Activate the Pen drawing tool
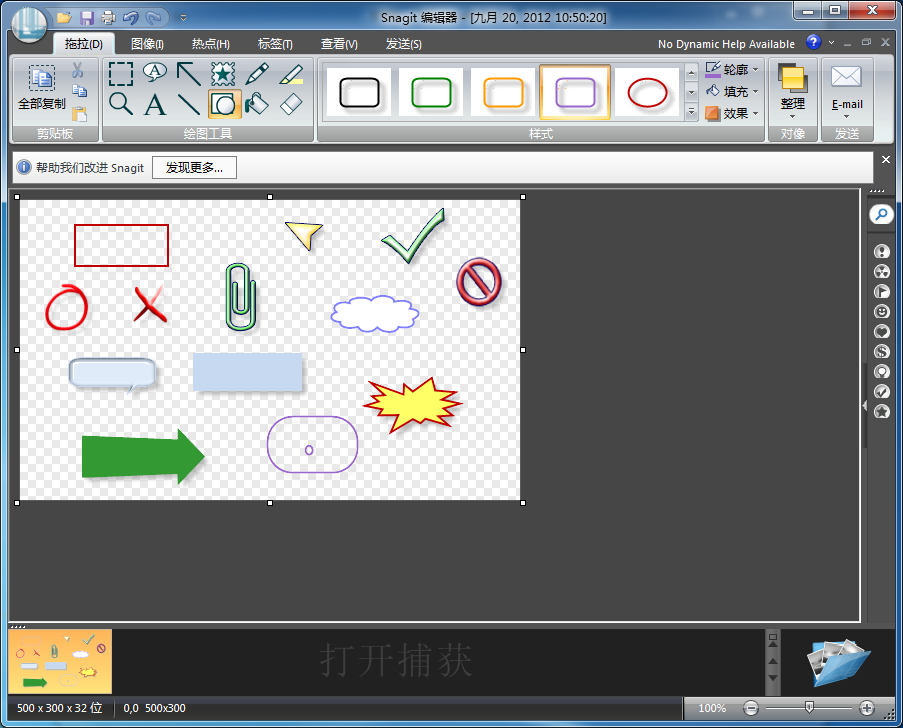Image resolution: width=903 pixels, height=728 pixels. click(257, 73)
